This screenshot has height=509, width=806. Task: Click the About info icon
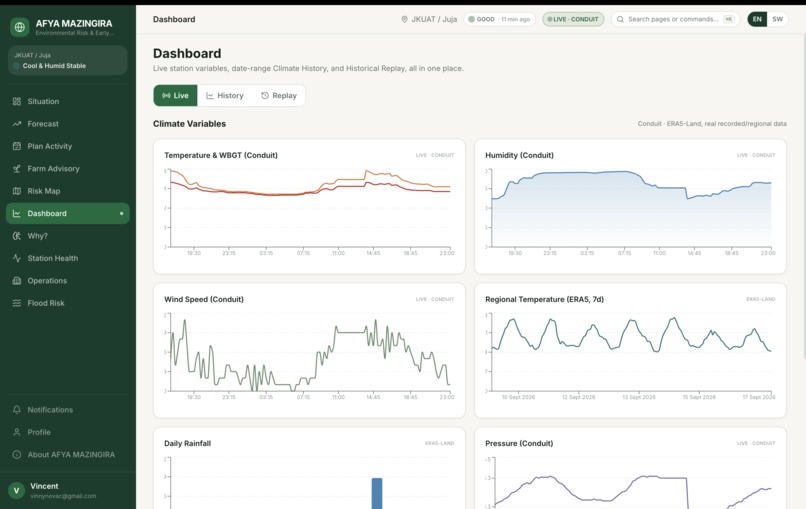tap(17, 455)
